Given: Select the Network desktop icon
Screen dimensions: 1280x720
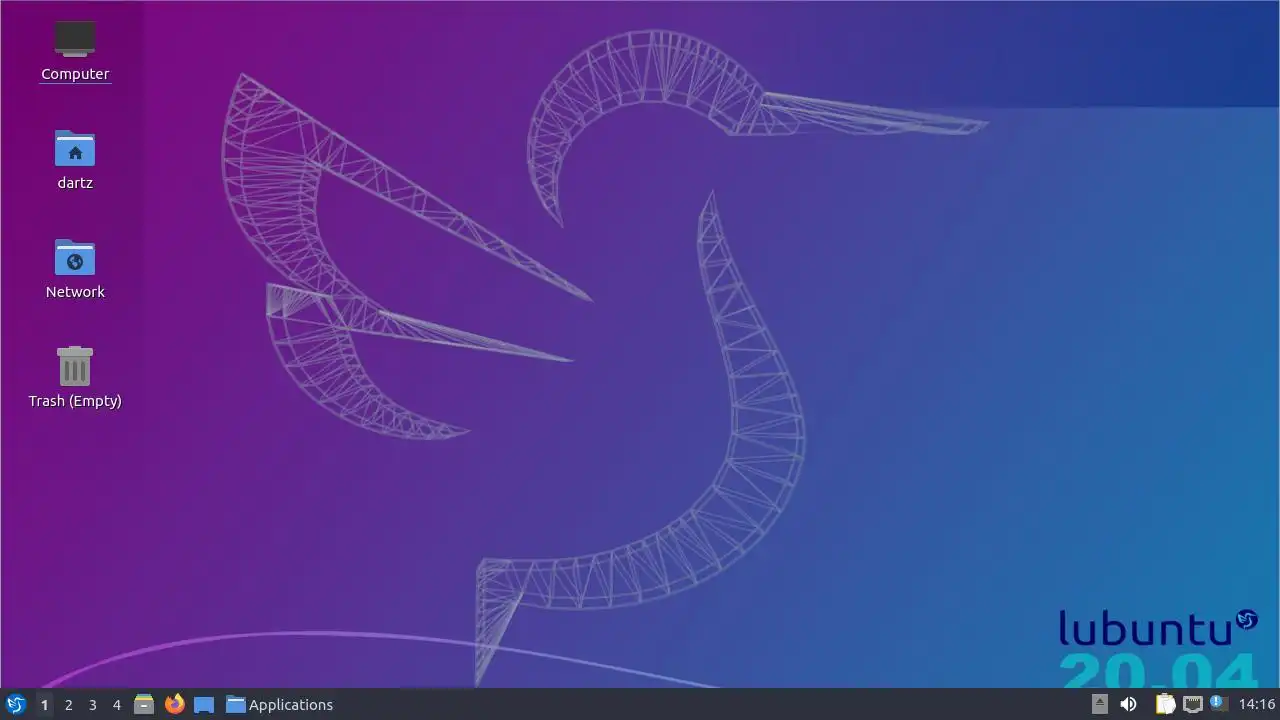Looking at the screenshot, I should pos(75,268).
